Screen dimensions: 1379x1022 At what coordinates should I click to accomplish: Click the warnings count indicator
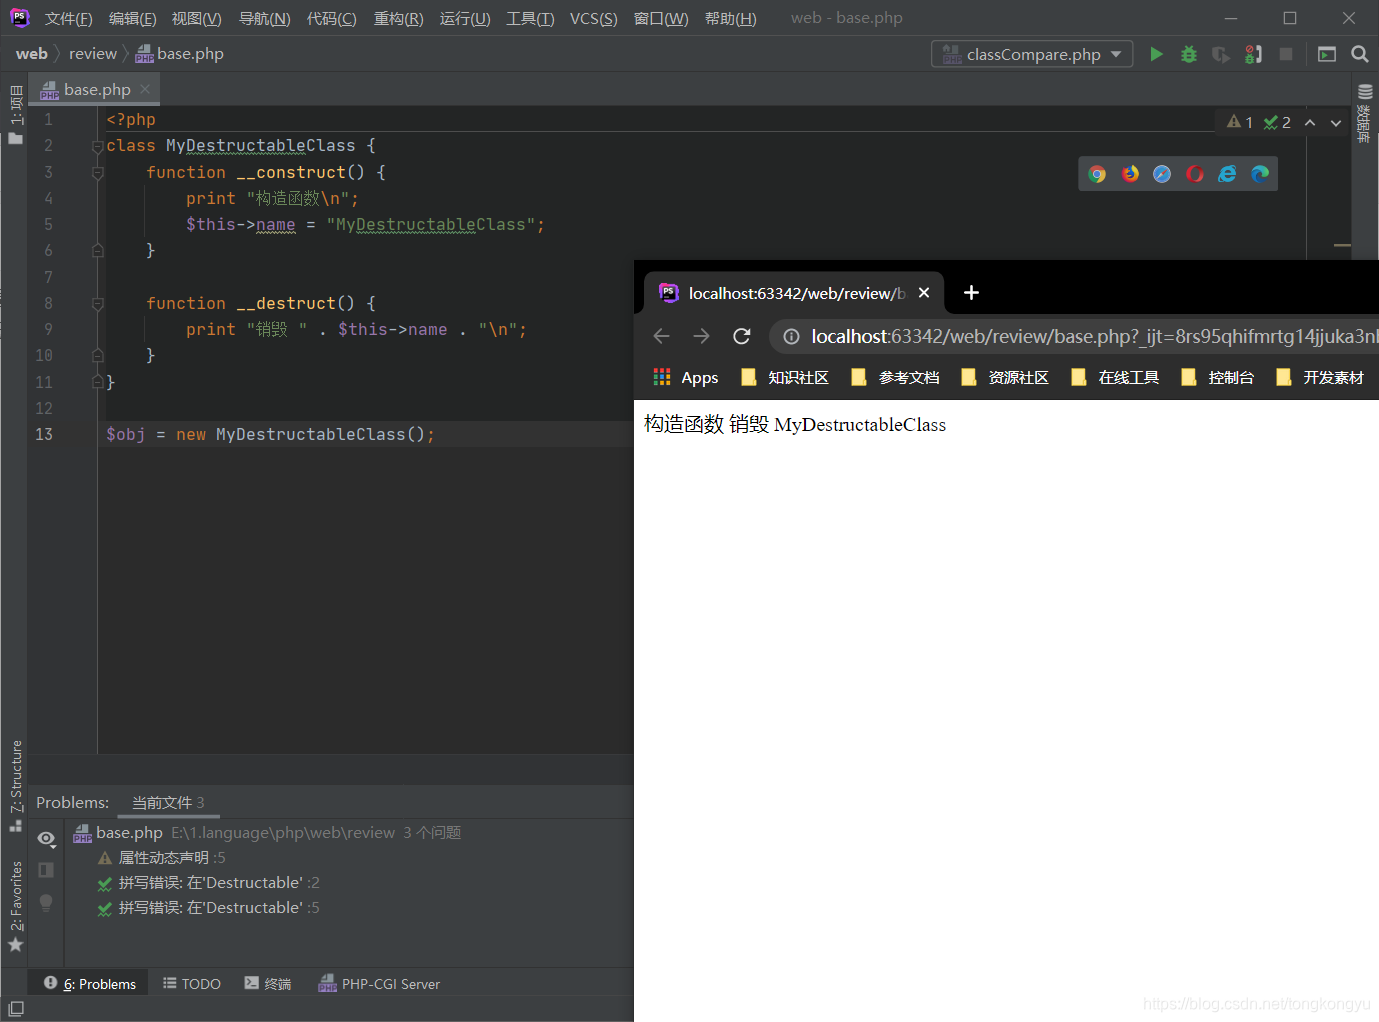click(x=1240, y=122)
